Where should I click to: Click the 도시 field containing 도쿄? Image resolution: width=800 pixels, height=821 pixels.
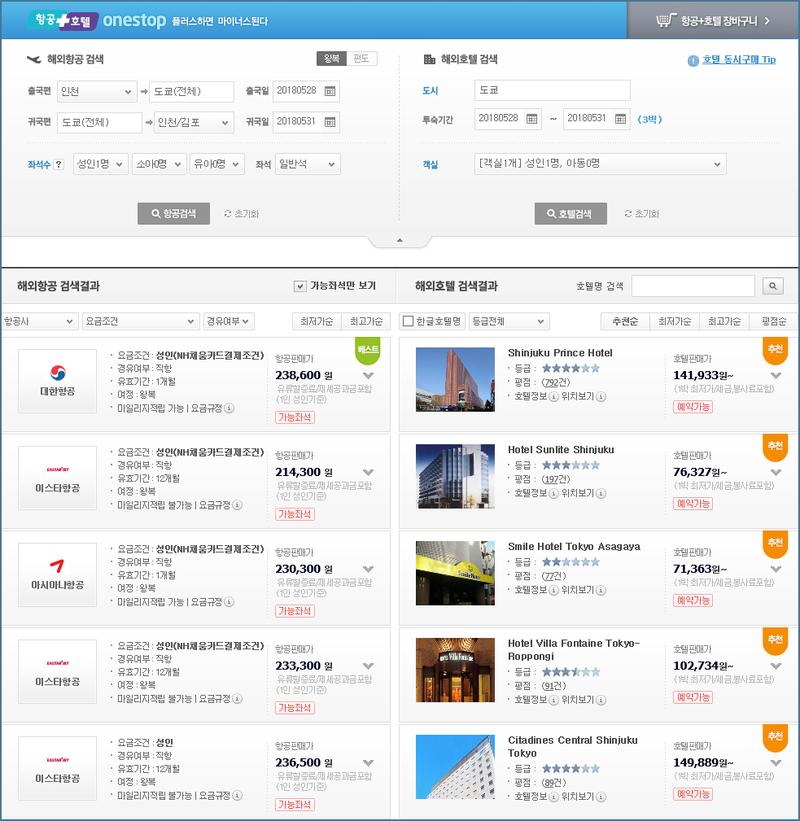point(552,90)
